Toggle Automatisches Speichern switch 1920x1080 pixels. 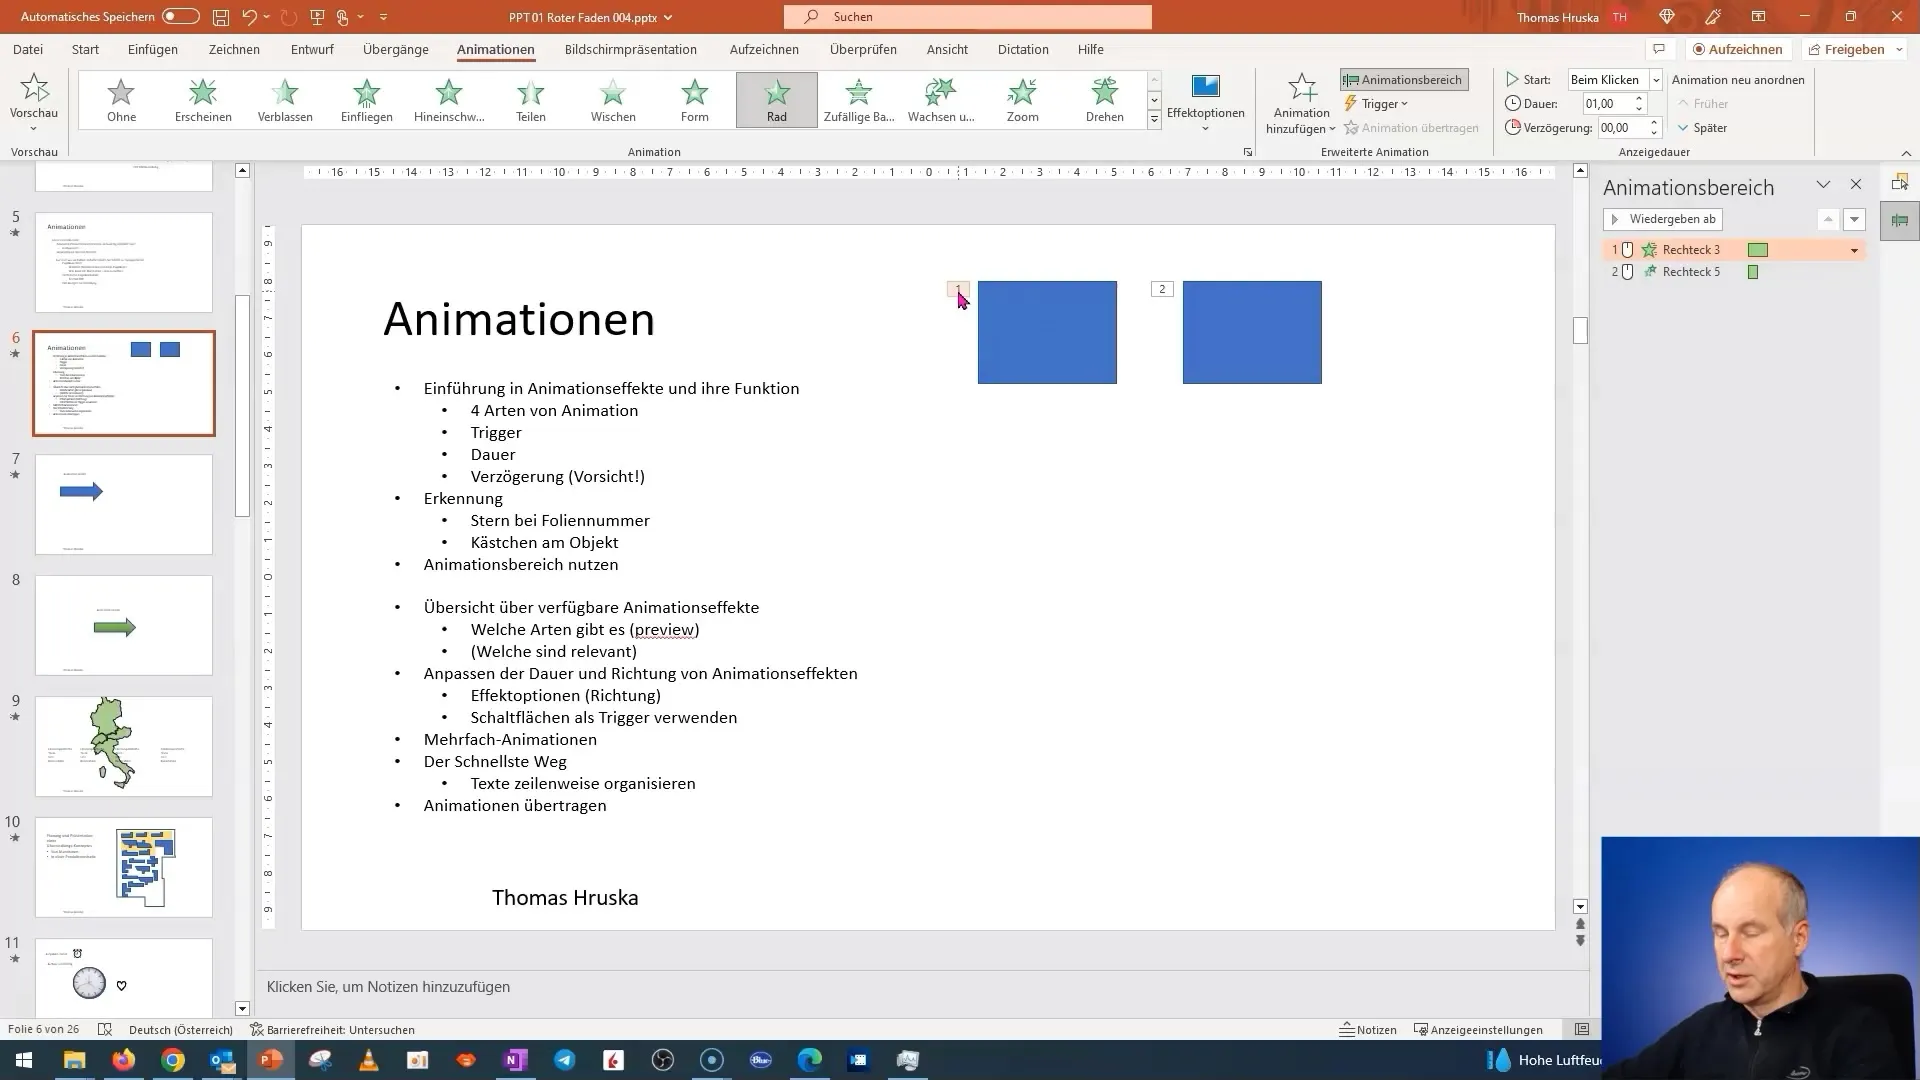179,16
